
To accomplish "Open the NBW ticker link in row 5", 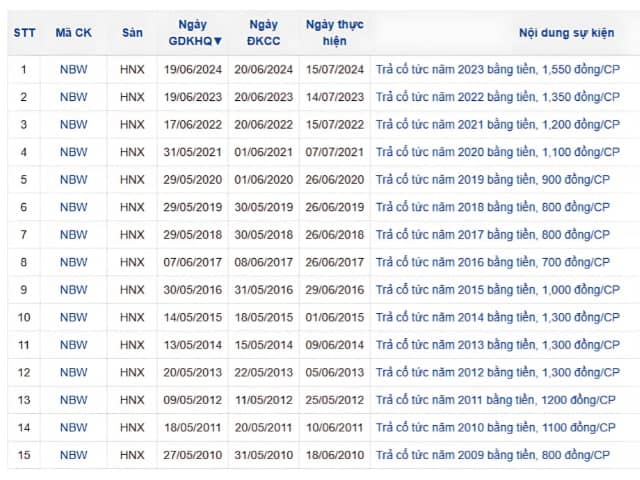I will point(73,180).
